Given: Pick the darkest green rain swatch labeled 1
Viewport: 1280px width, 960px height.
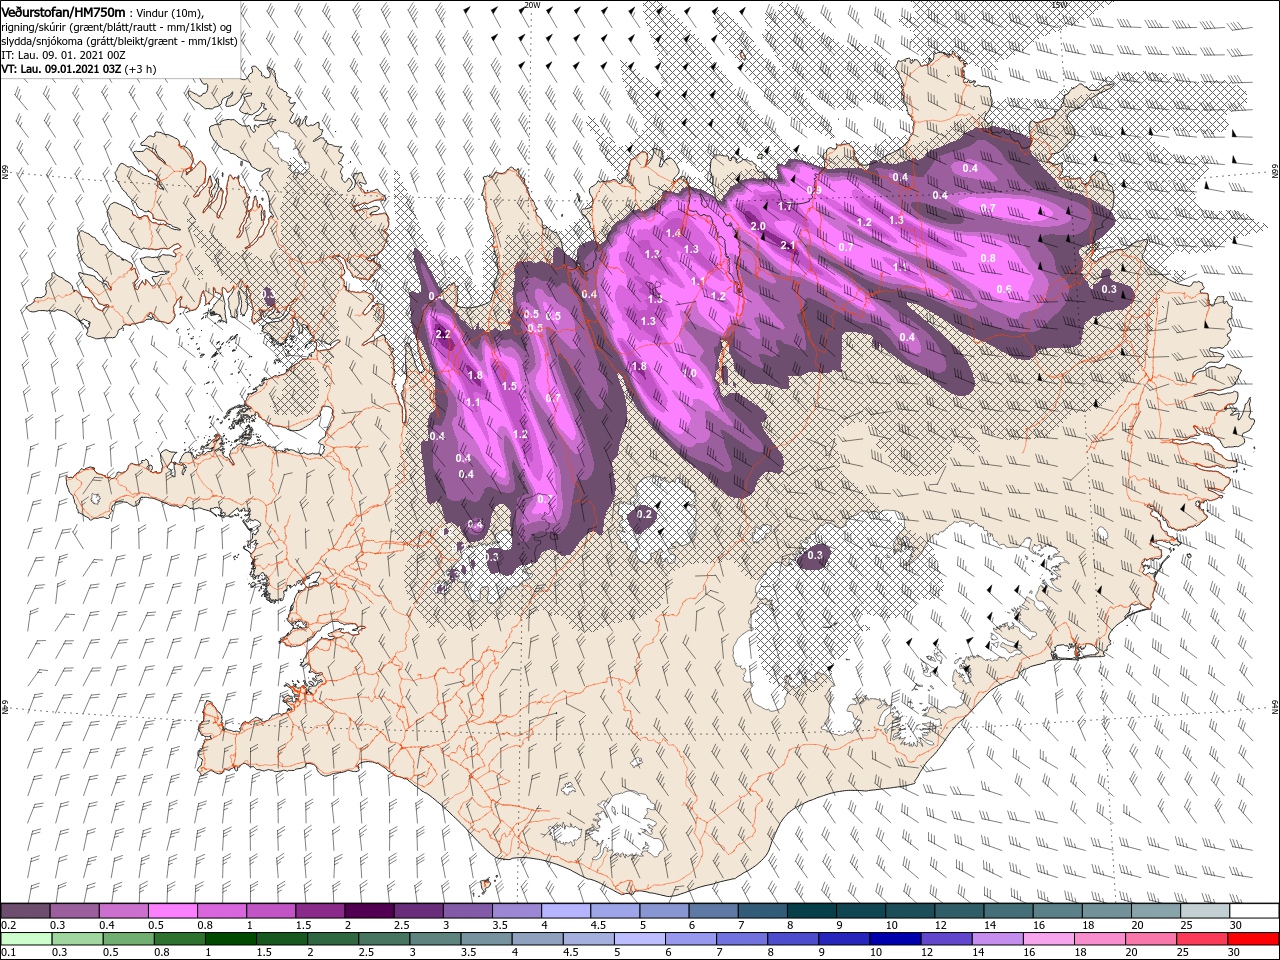Looking at the screenshot, I should coord(230,939).
